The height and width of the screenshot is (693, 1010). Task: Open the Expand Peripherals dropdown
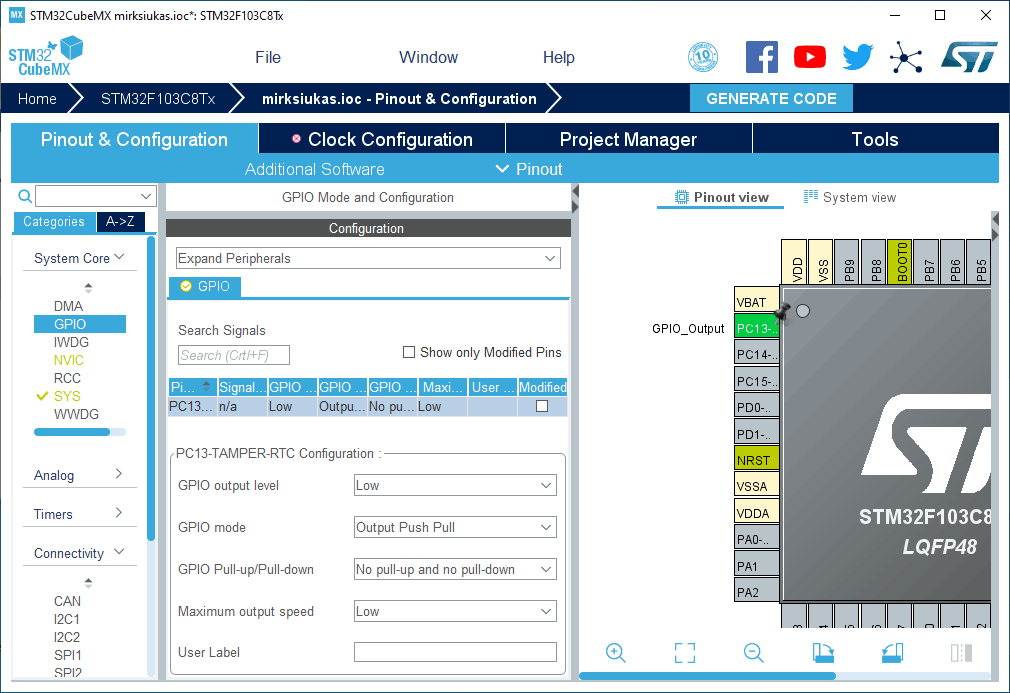click(x=368, y=258)
